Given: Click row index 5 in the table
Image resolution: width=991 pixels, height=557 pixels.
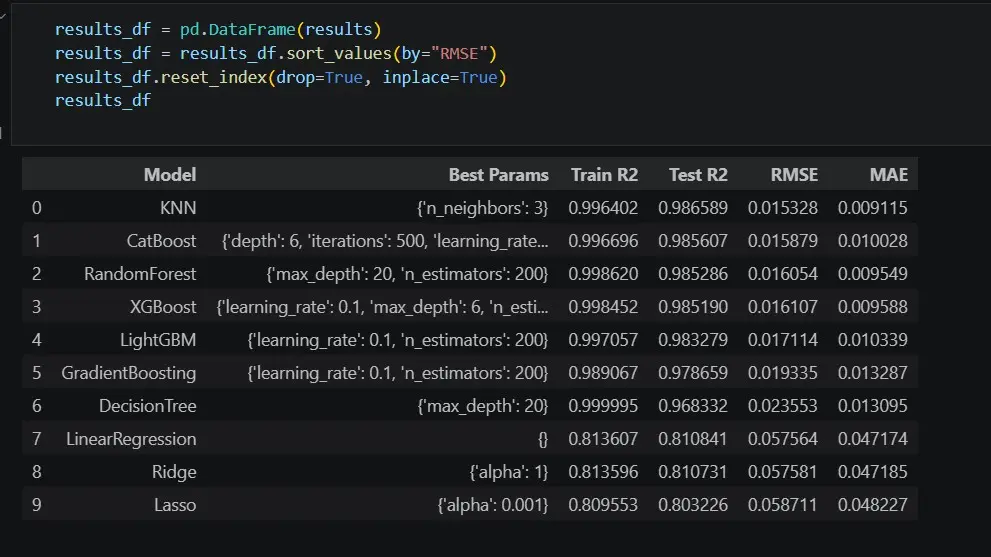Looking at the screenshot, I should [x=37, y=372].
